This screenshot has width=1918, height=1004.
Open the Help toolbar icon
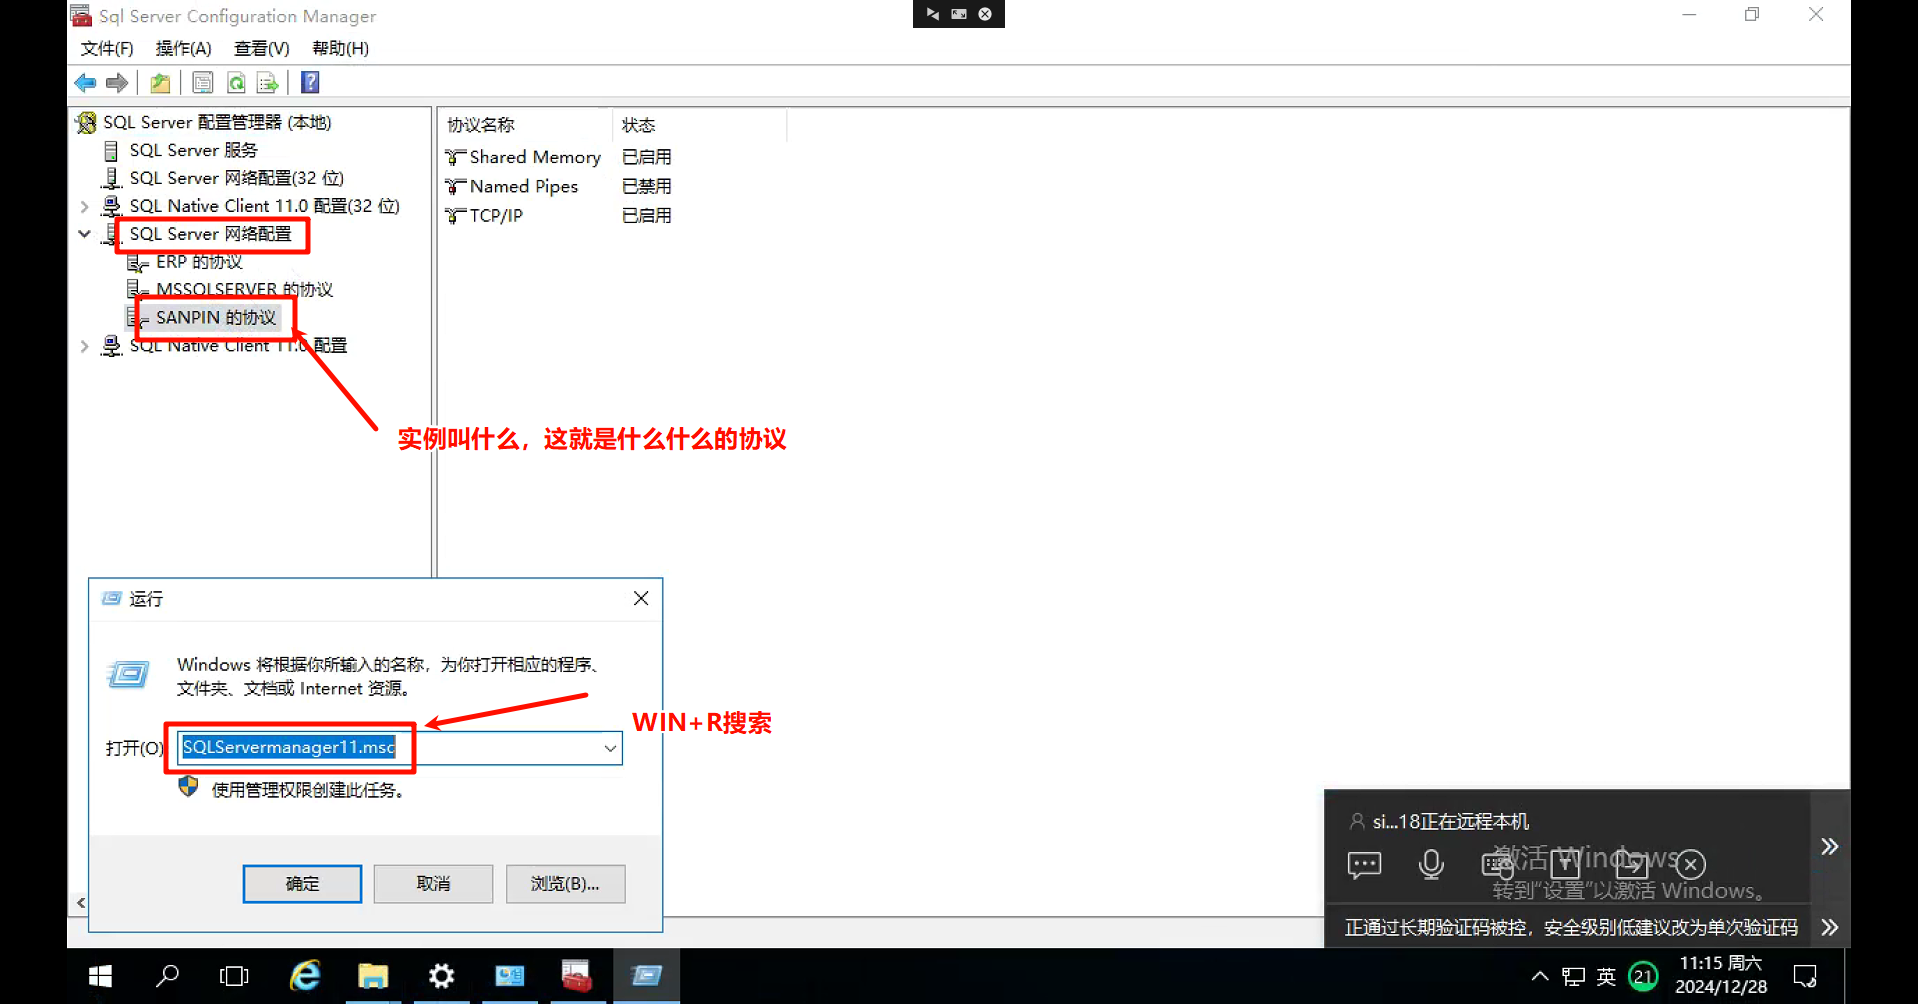[310, 83]
